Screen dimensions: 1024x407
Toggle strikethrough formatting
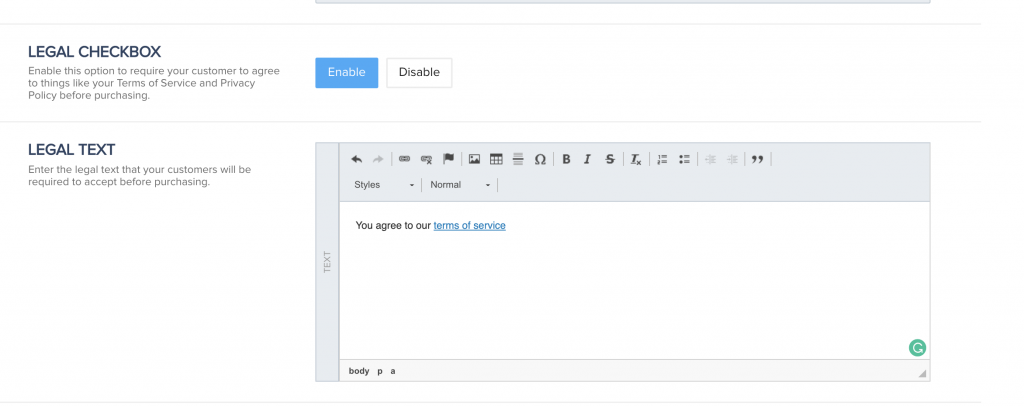pos(609,159)
